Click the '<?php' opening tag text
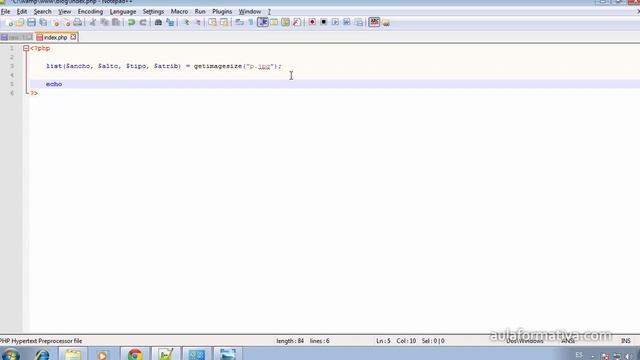Screen dimensions: 640x360 point(40,48)
